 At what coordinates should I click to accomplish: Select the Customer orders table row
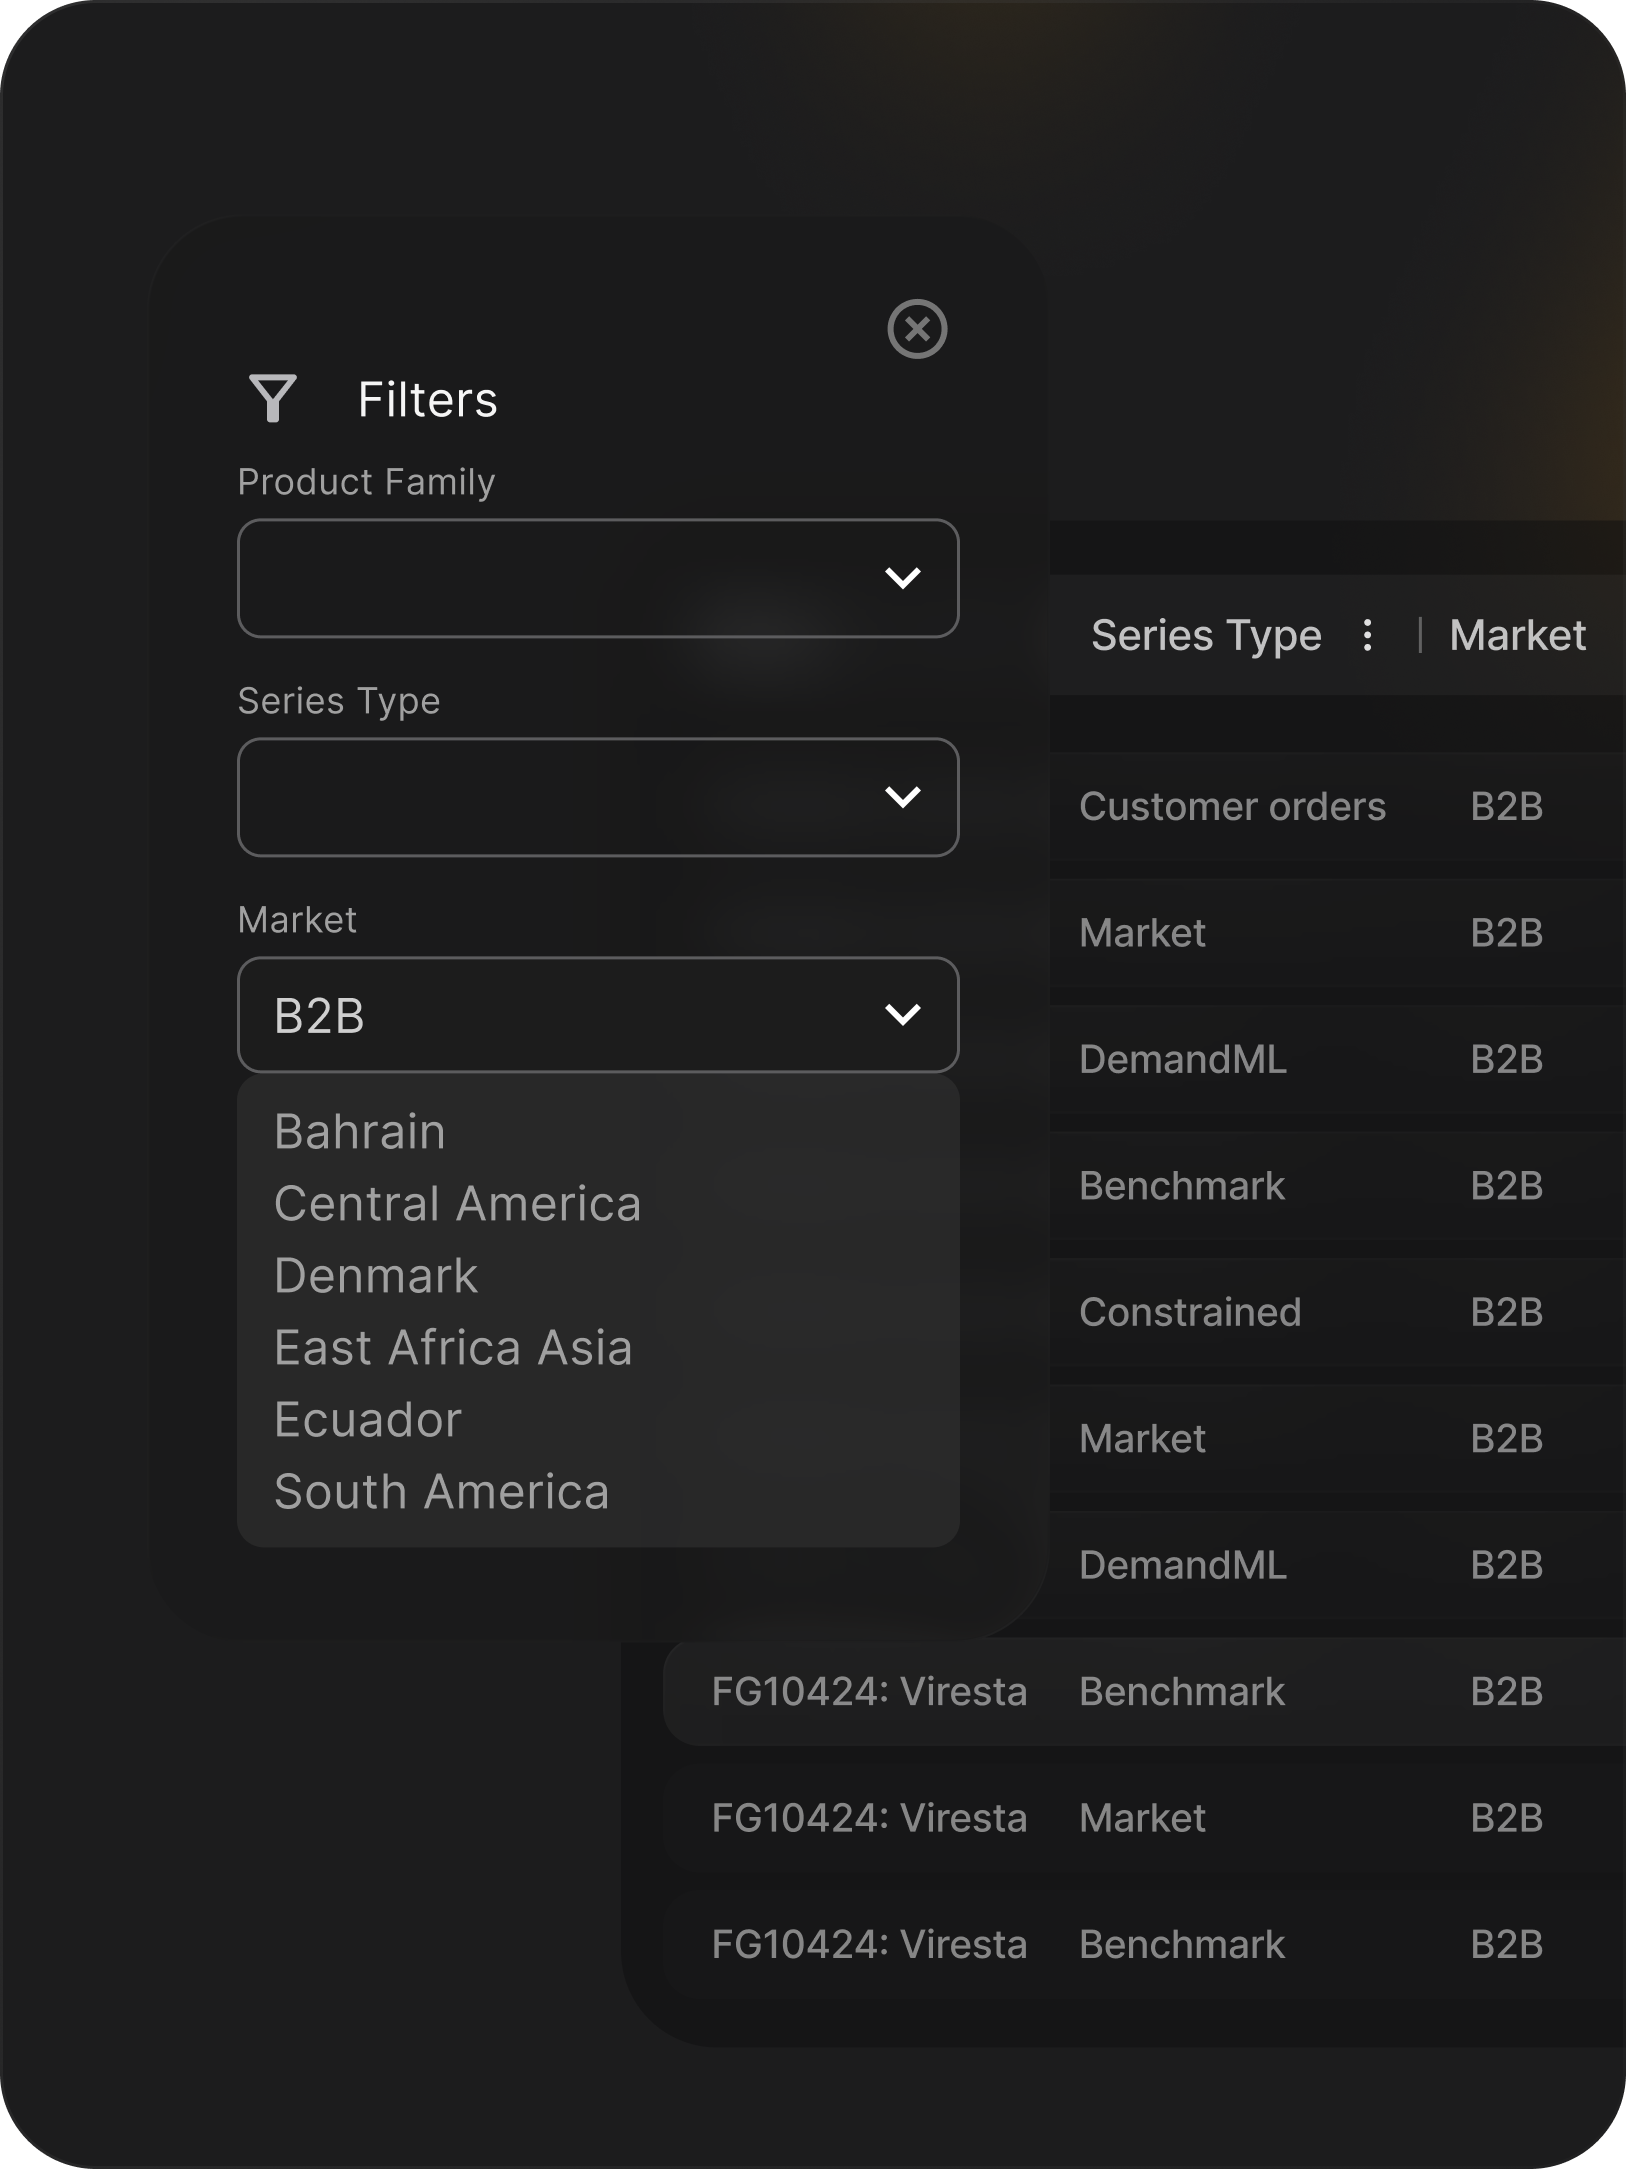coord(1232,807)
